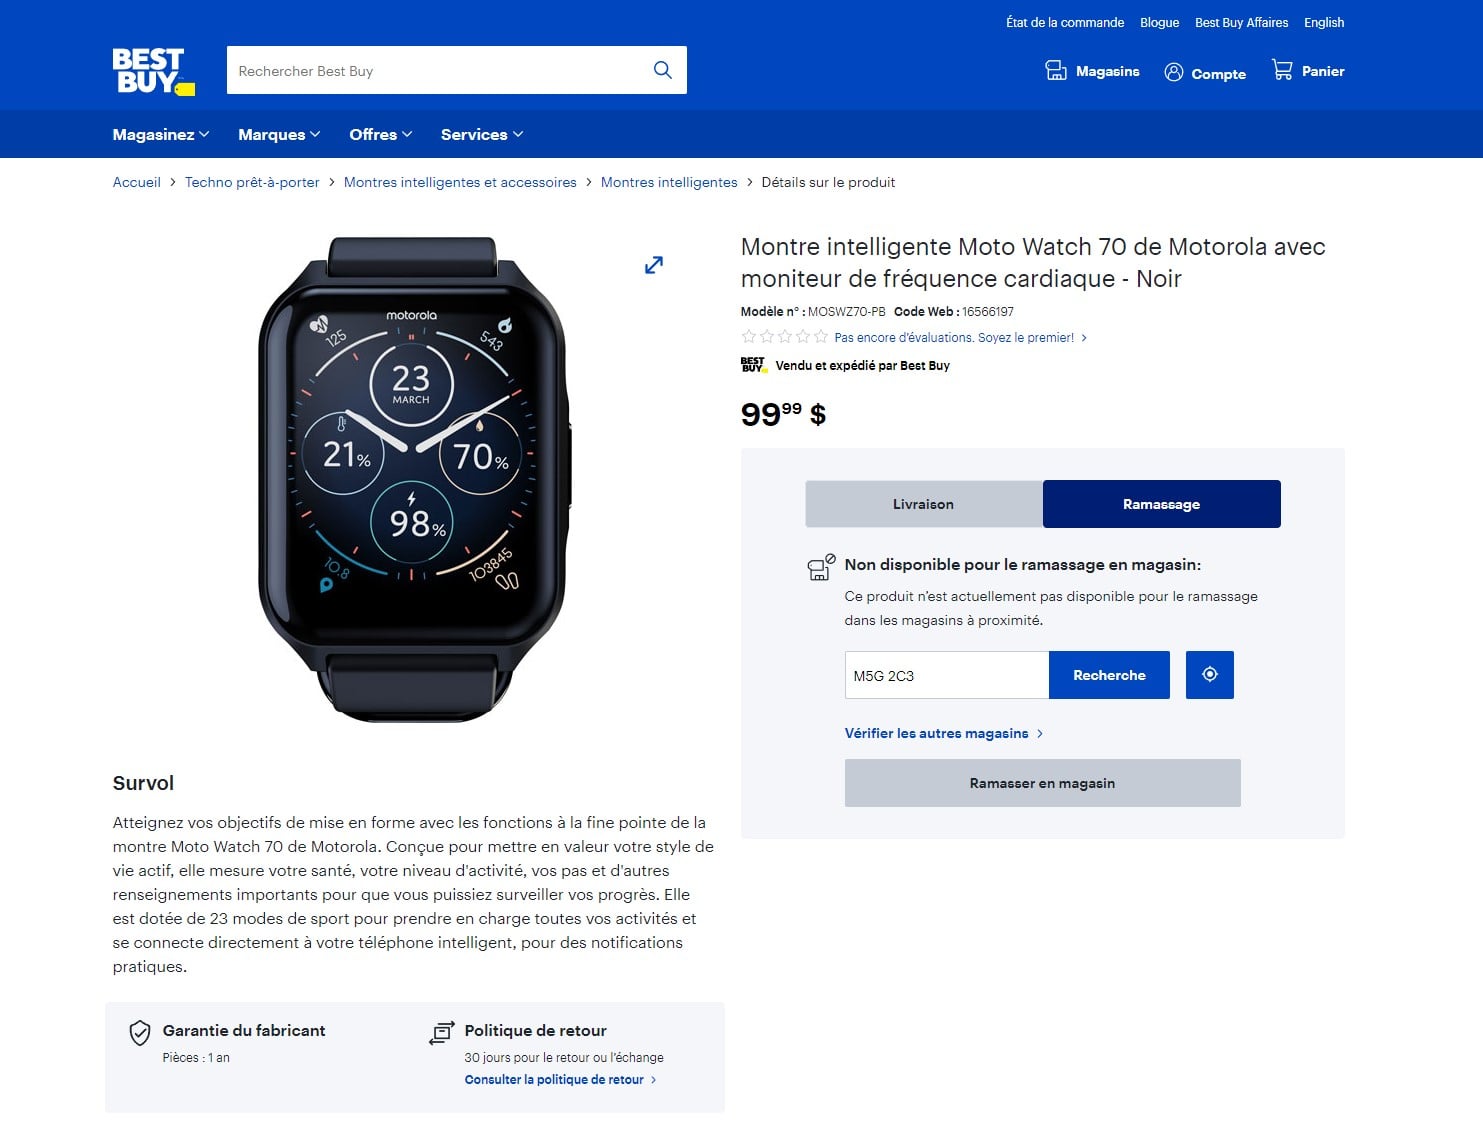Image resolution: width=1483 pixels, height=1135 pixels.
Task: Switch language to English
Action: tap(1324, 22)
